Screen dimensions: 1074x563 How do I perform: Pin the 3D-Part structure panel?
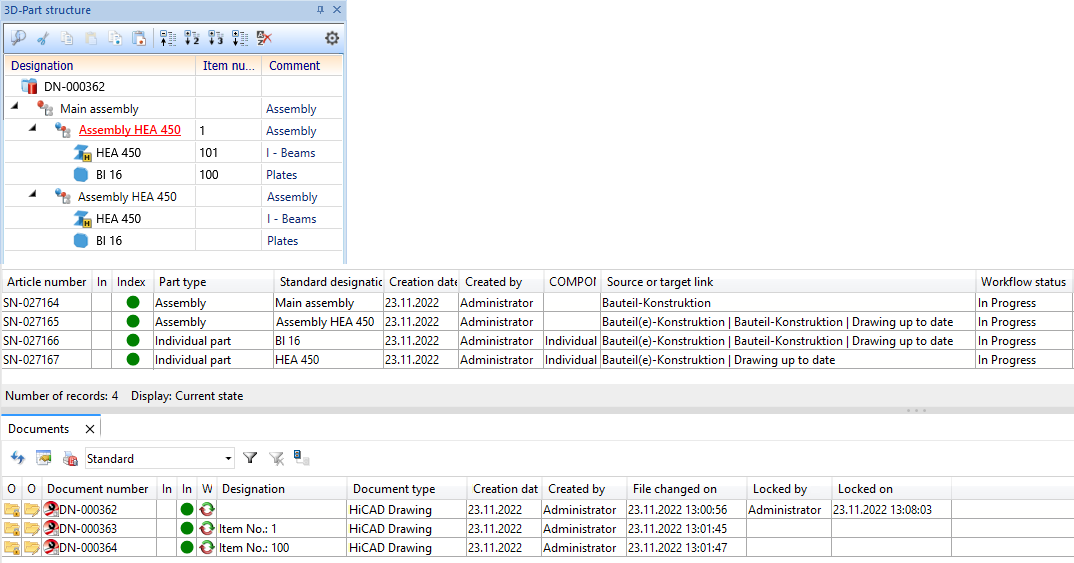[x=320, y=10]
